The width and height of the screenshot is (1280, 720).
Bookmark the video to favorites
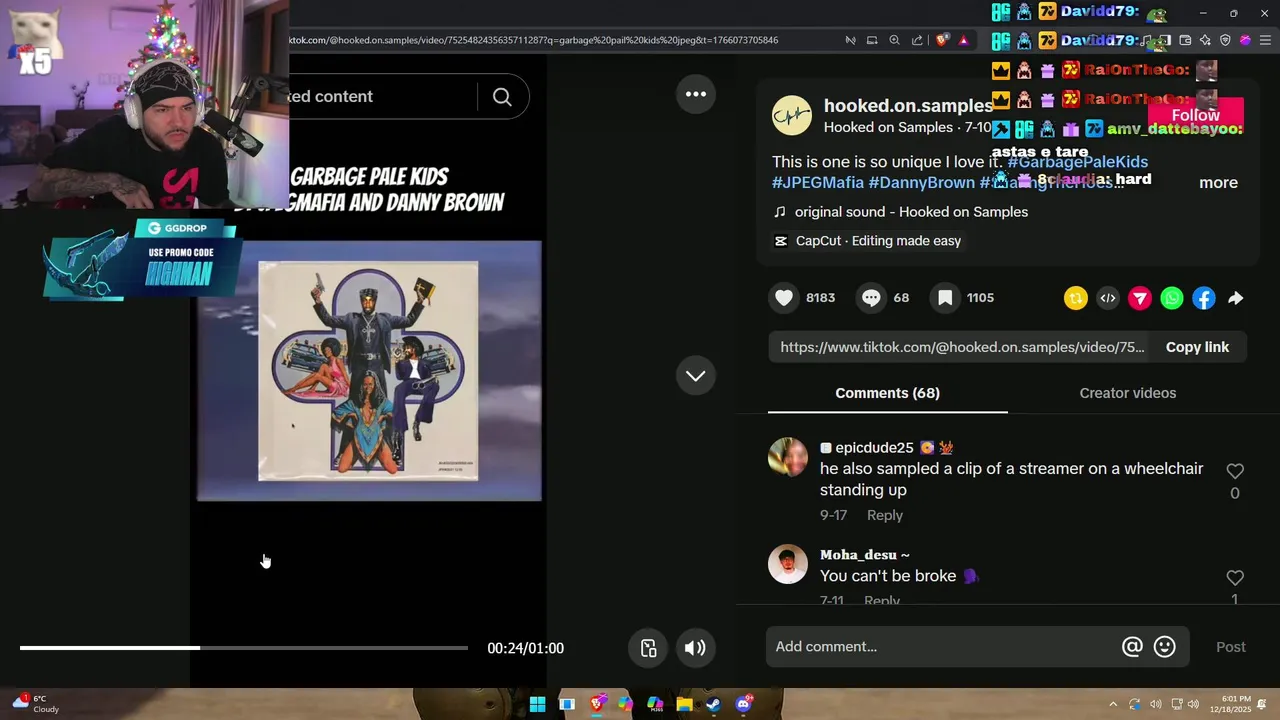point(944,298)
